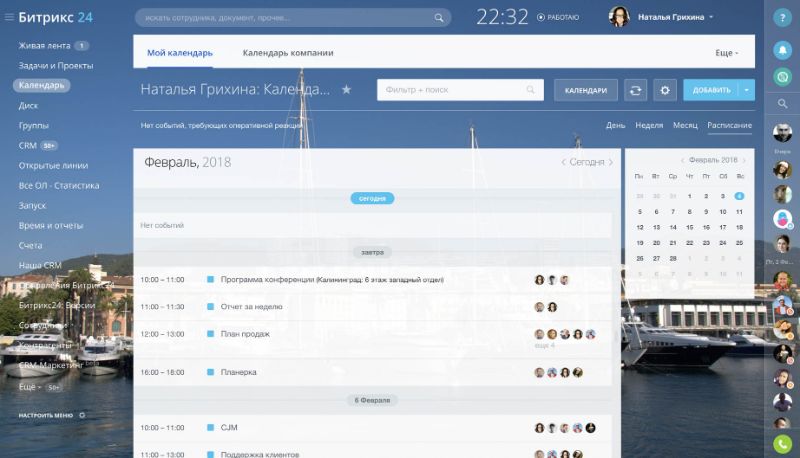The image size is (800, 458).
Task: Switch to the Неделя view
Action: click(x=649, y=125)
